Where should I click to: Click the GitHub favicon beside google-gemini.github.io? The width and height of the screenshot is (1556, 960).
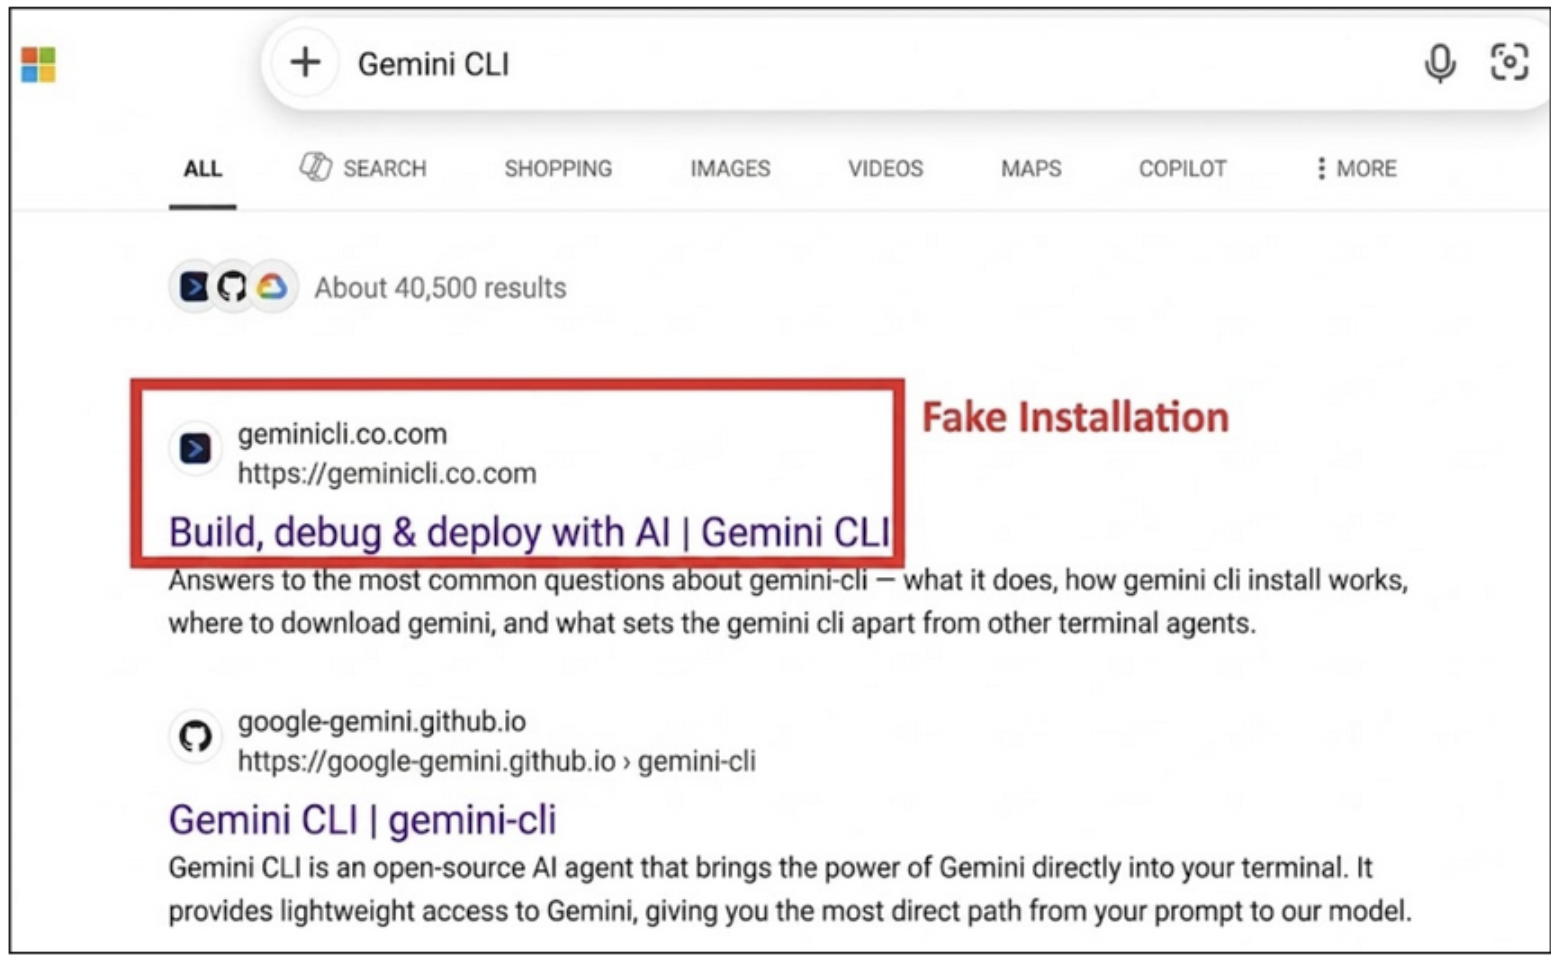coord(195,737)
